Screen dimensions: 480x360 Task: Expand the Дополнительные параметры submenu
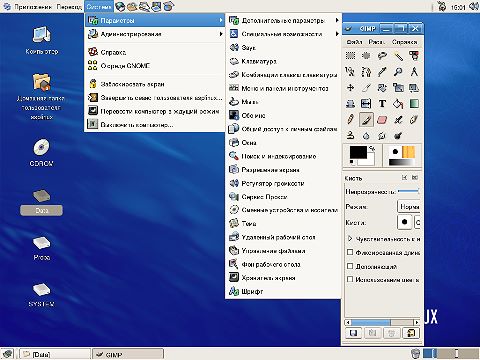pos(284,20)
